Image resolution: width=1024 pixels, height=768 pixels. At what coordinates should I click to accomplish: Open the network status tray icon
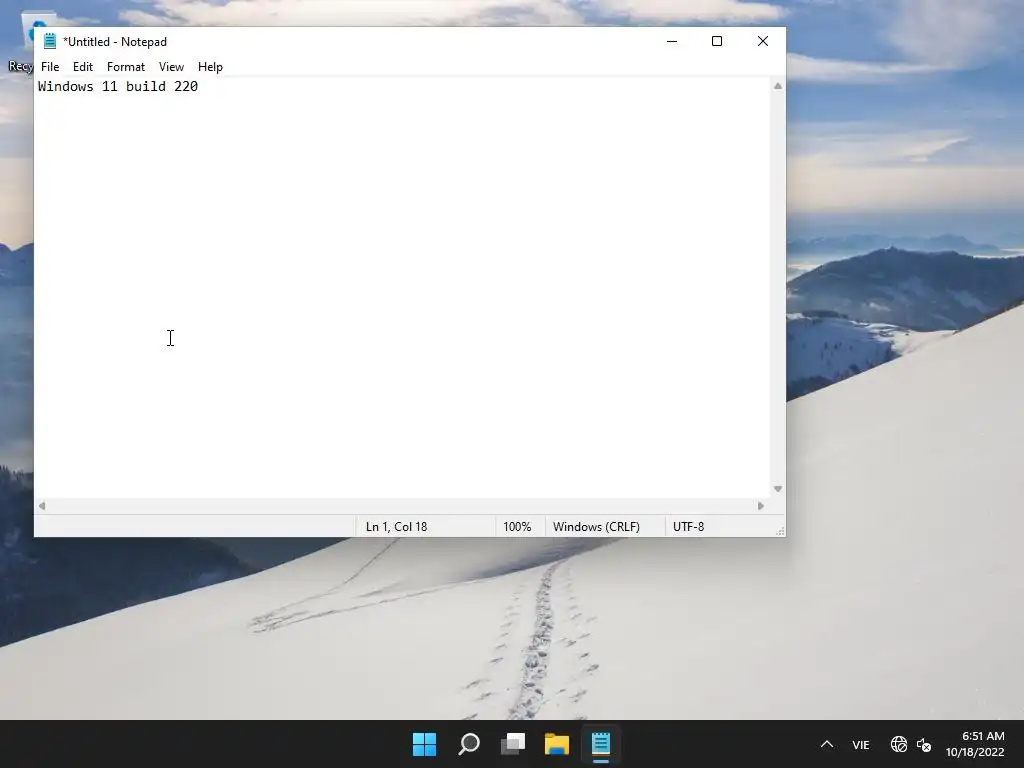tap(899, 744)
